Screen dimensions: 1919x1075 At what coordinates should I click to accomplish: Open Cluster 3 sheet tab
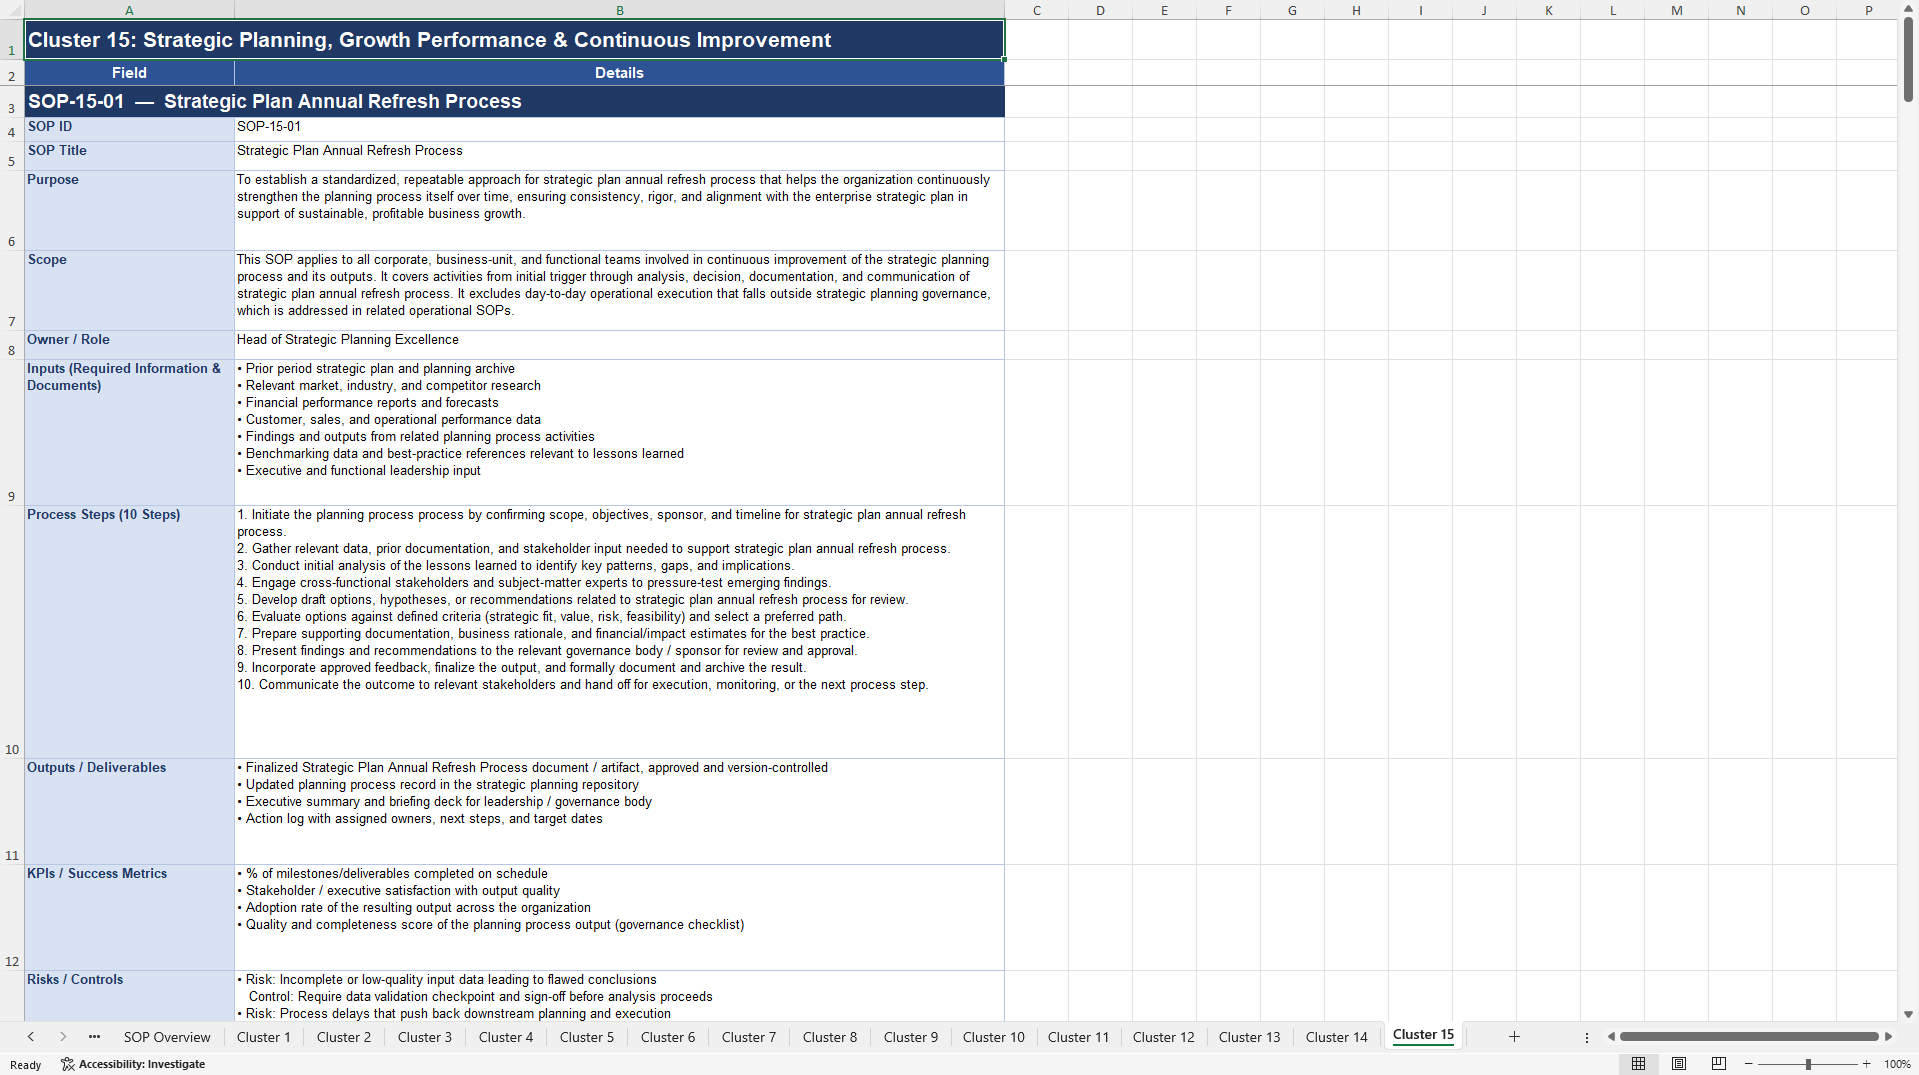425,1037
